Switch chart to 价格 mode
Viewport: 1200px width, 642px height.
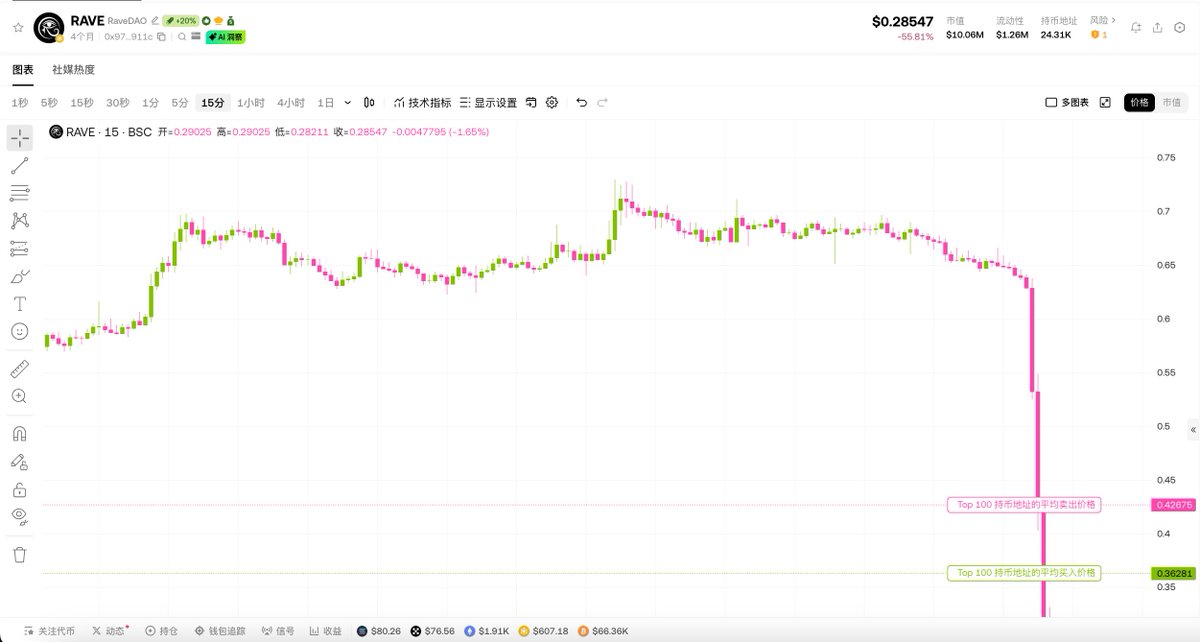click(x=1139, y=102)
